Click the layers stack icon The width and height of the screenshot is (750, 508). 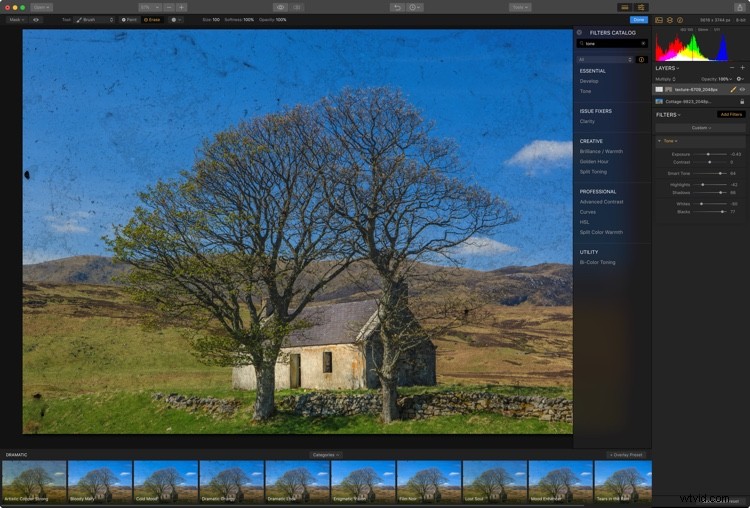tap(670, 20)
